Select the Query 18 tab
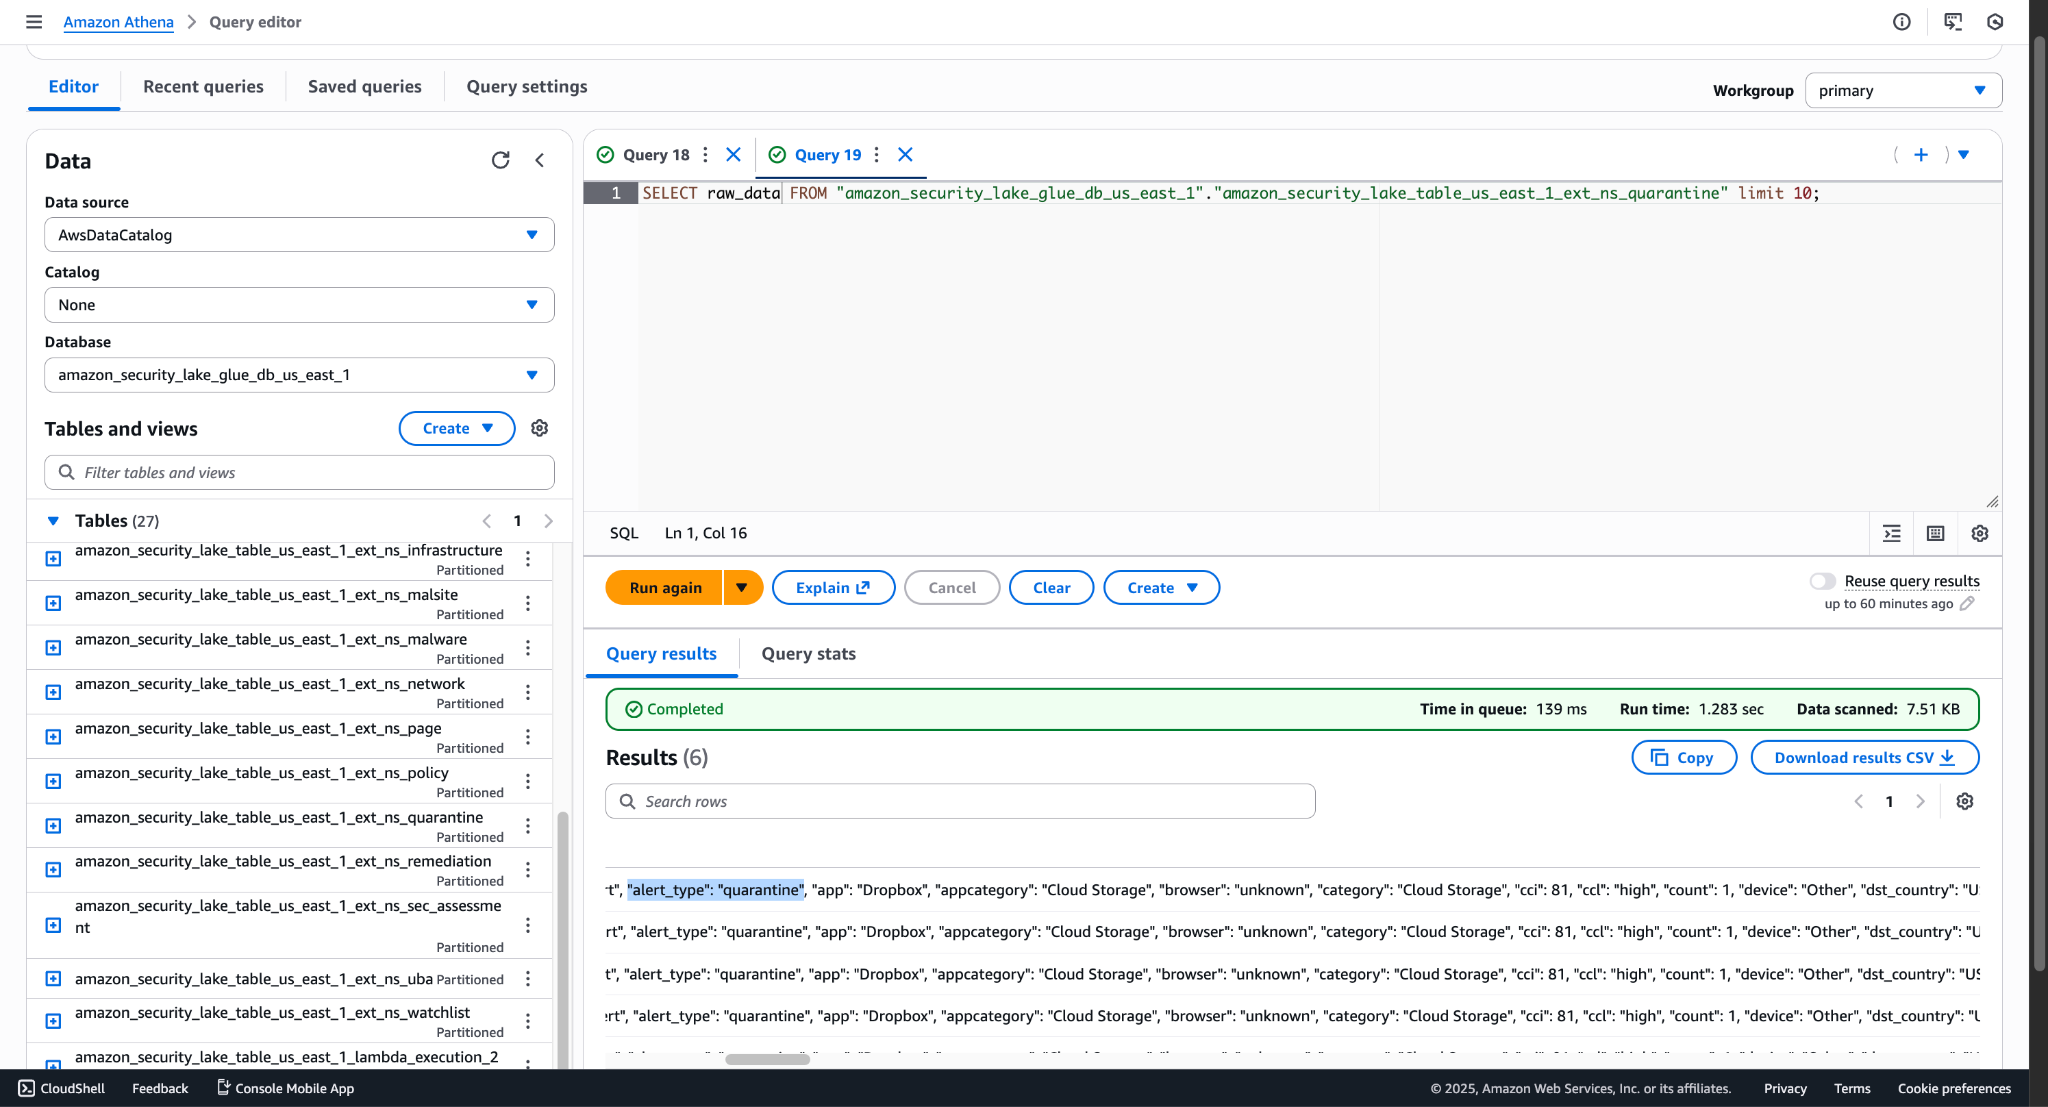This screenshot has width=2048, height=1107. tap(655, 154)
